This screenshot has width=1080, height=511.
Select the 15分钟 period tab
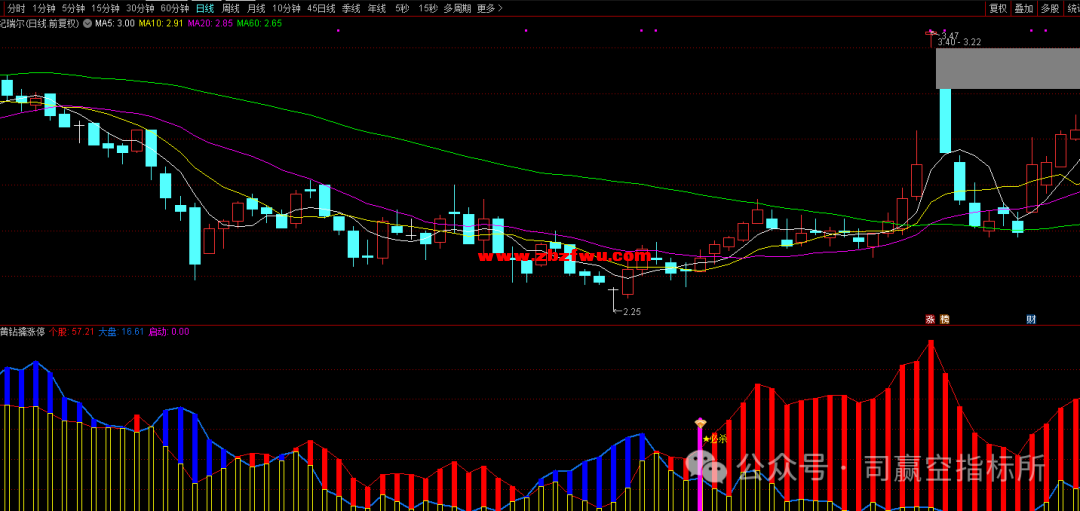point(105,9)
